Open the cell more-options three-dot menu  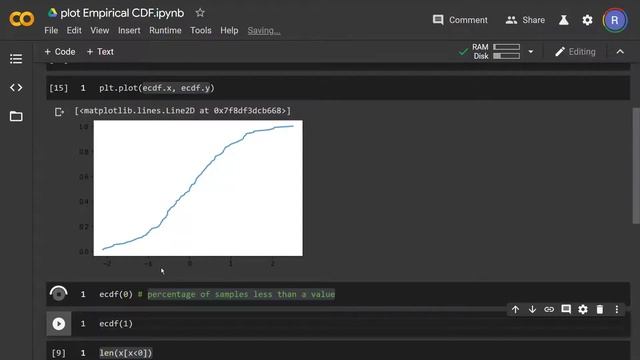click(x=616, y=309)
